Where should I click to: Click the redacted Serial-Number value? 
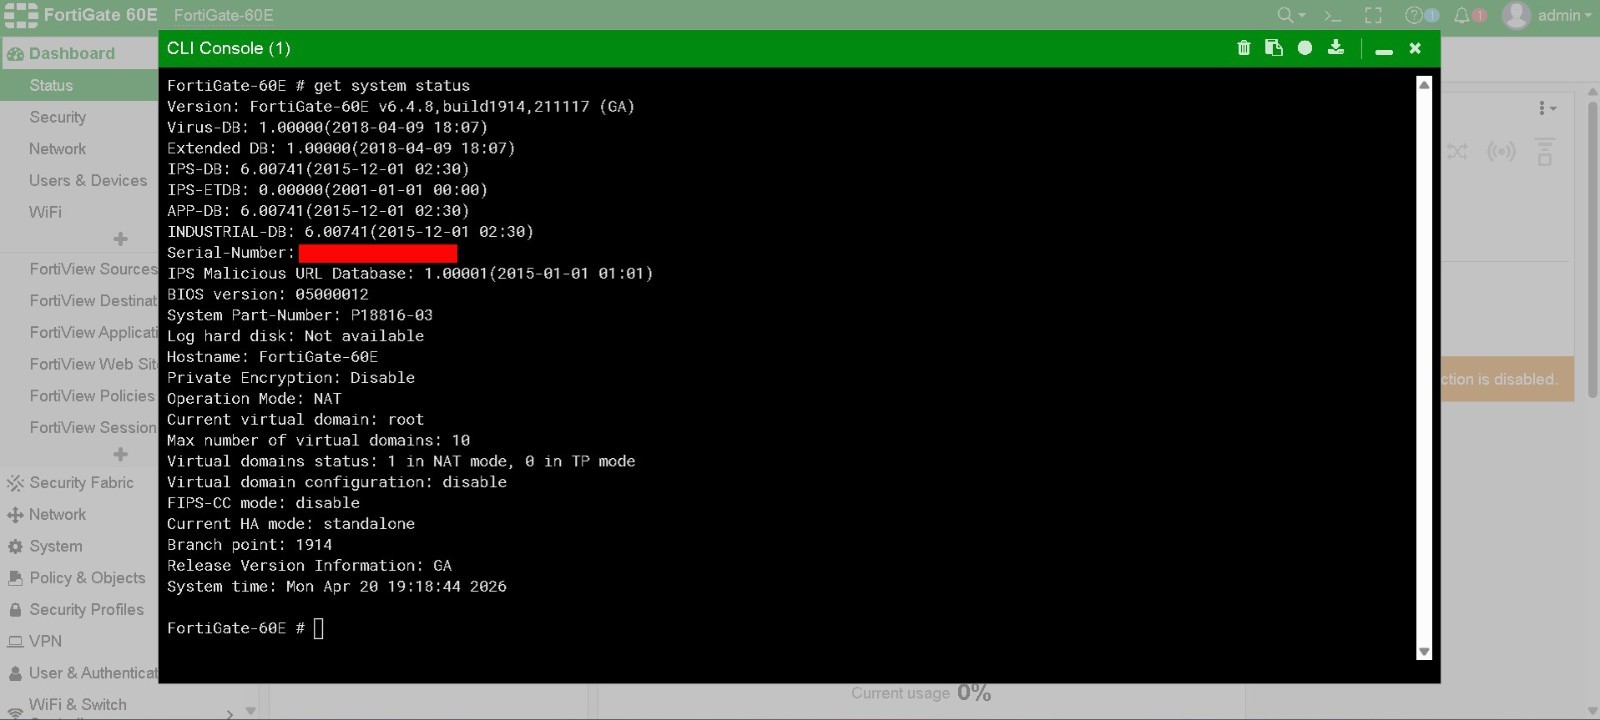tap(378, 253)
